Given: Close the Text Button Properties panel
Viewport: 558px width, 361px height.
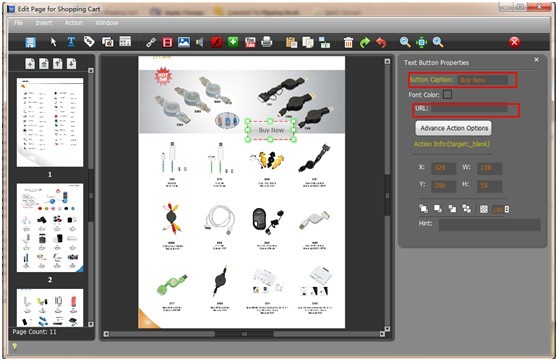Looking at the screenshot, I should click(x=536, y=60).
